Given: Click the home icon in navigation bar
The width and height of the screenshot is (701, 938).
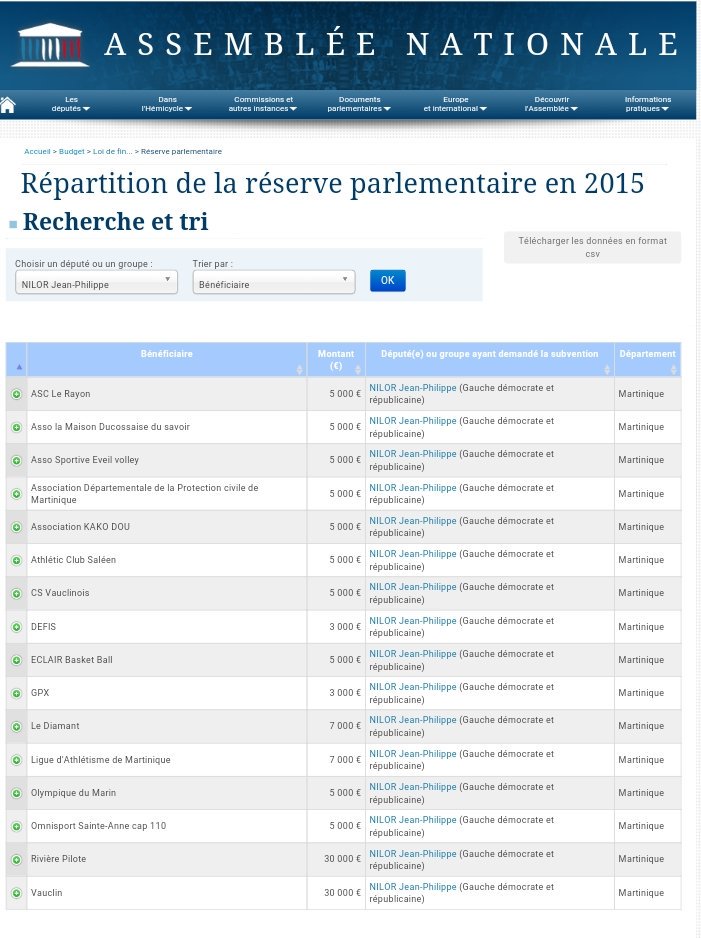Looking at the screenshot, I should pyautogui.click(x=8, y=105).
